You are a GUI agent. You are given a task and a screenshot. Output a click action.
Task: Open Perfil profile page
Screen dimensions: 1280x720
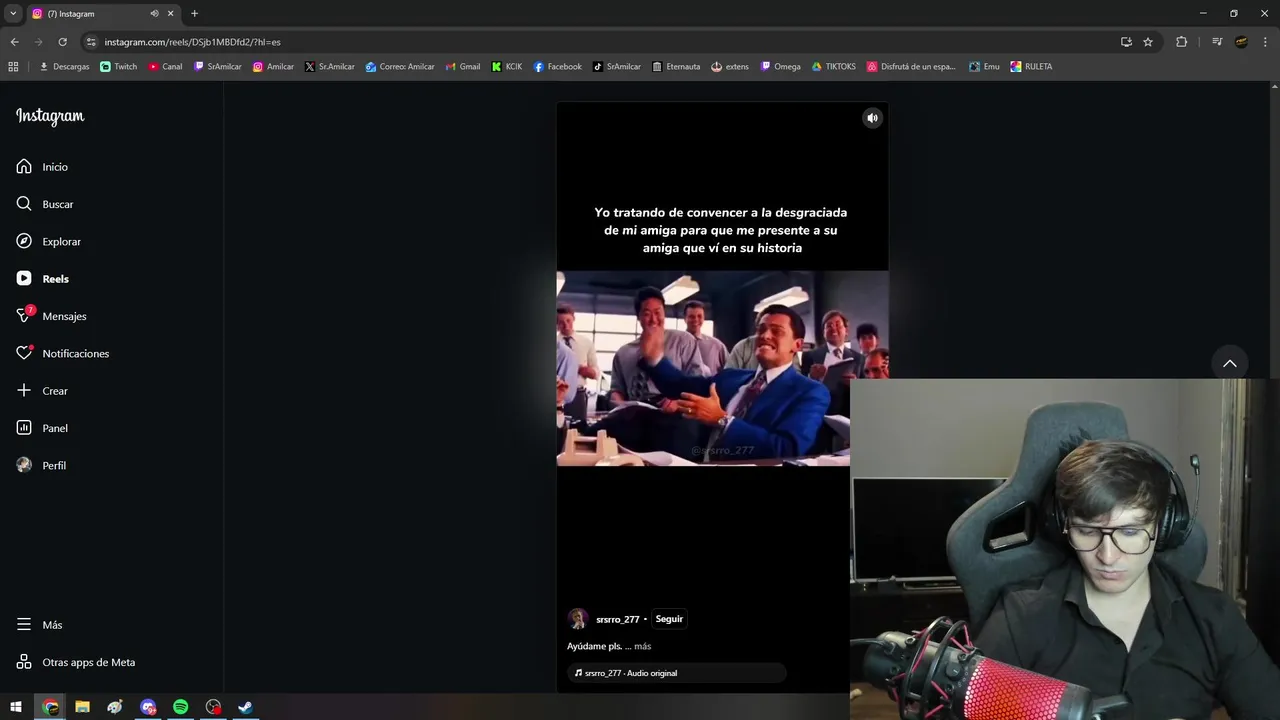(41, 465)
